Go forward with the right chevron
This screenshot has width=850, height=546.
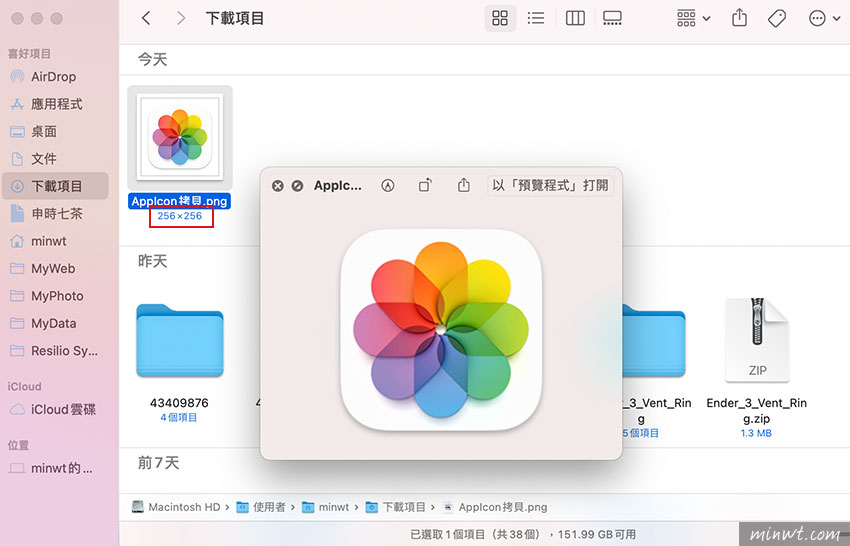pyautogui.click(x=181, y=18)
